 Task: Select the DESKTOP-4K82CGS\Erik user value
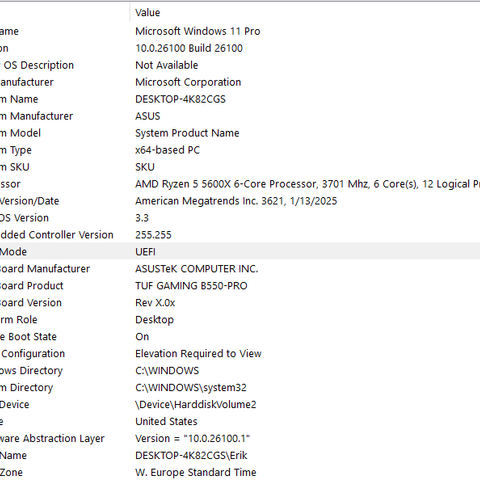(191, 456)
